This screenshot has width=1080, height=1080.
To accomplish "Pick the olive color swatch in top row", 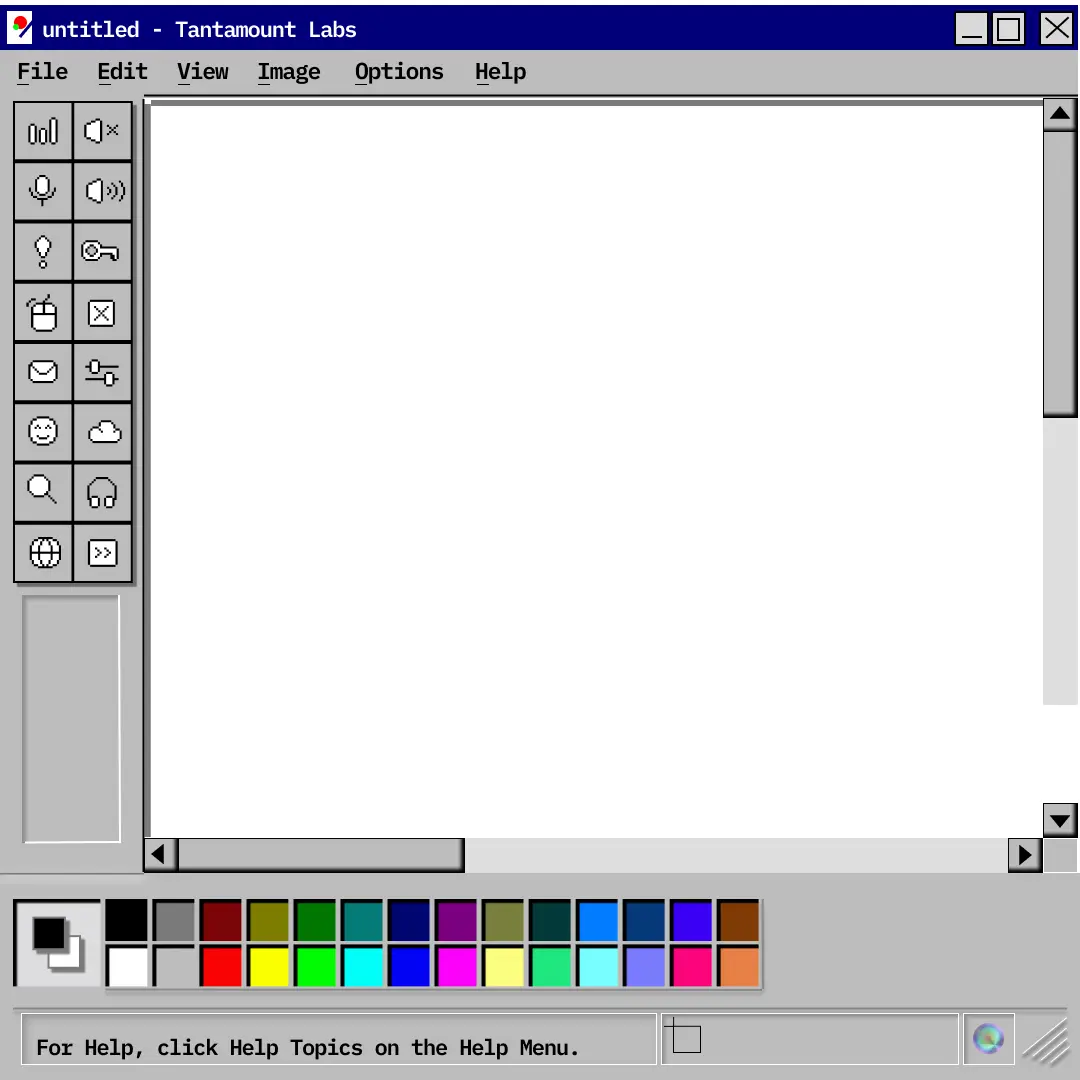I will pyautogui.click(x=268, y=920).
